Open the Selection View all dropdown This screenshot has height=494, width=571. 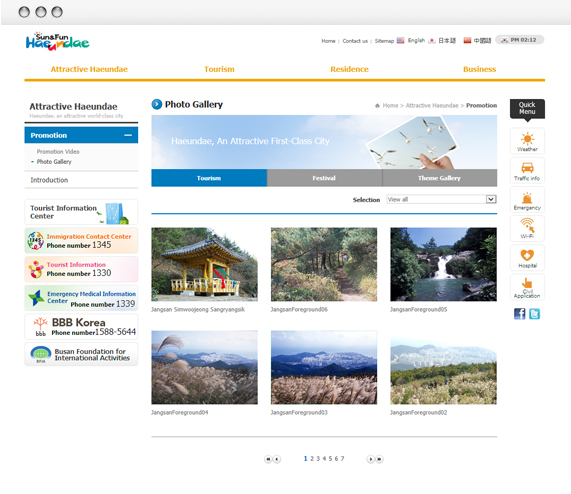pyautogui.click(x=441, y=199)
